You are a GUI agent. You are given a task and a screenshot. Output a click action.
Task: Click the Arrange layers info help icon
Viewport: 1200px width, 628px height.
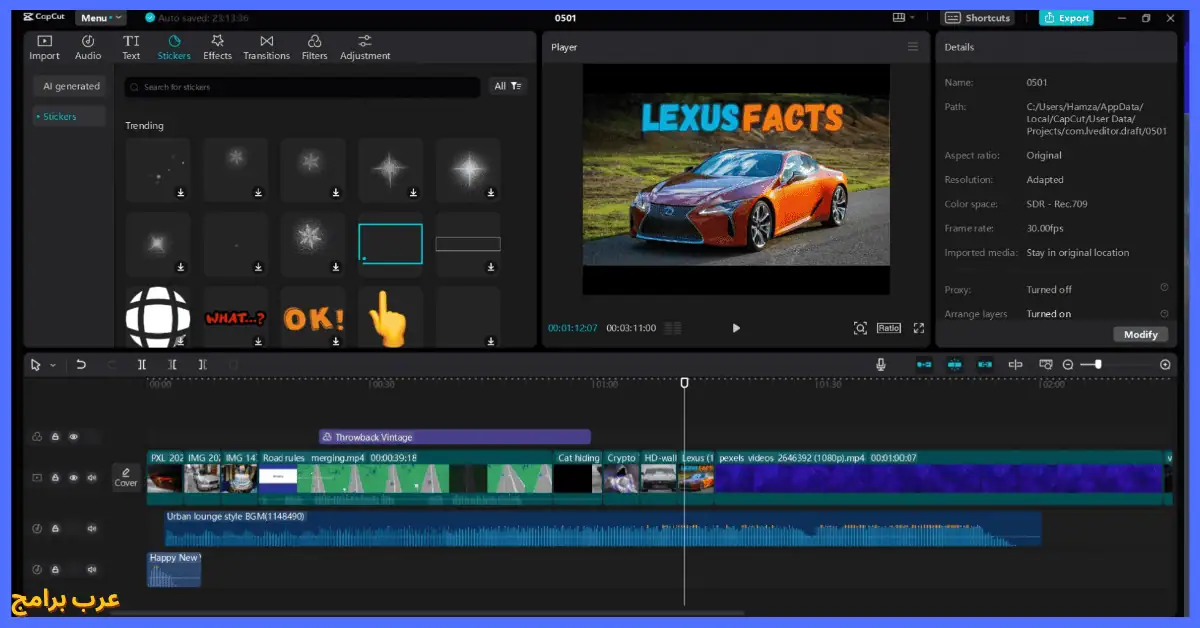click(x=1164, y=313)
